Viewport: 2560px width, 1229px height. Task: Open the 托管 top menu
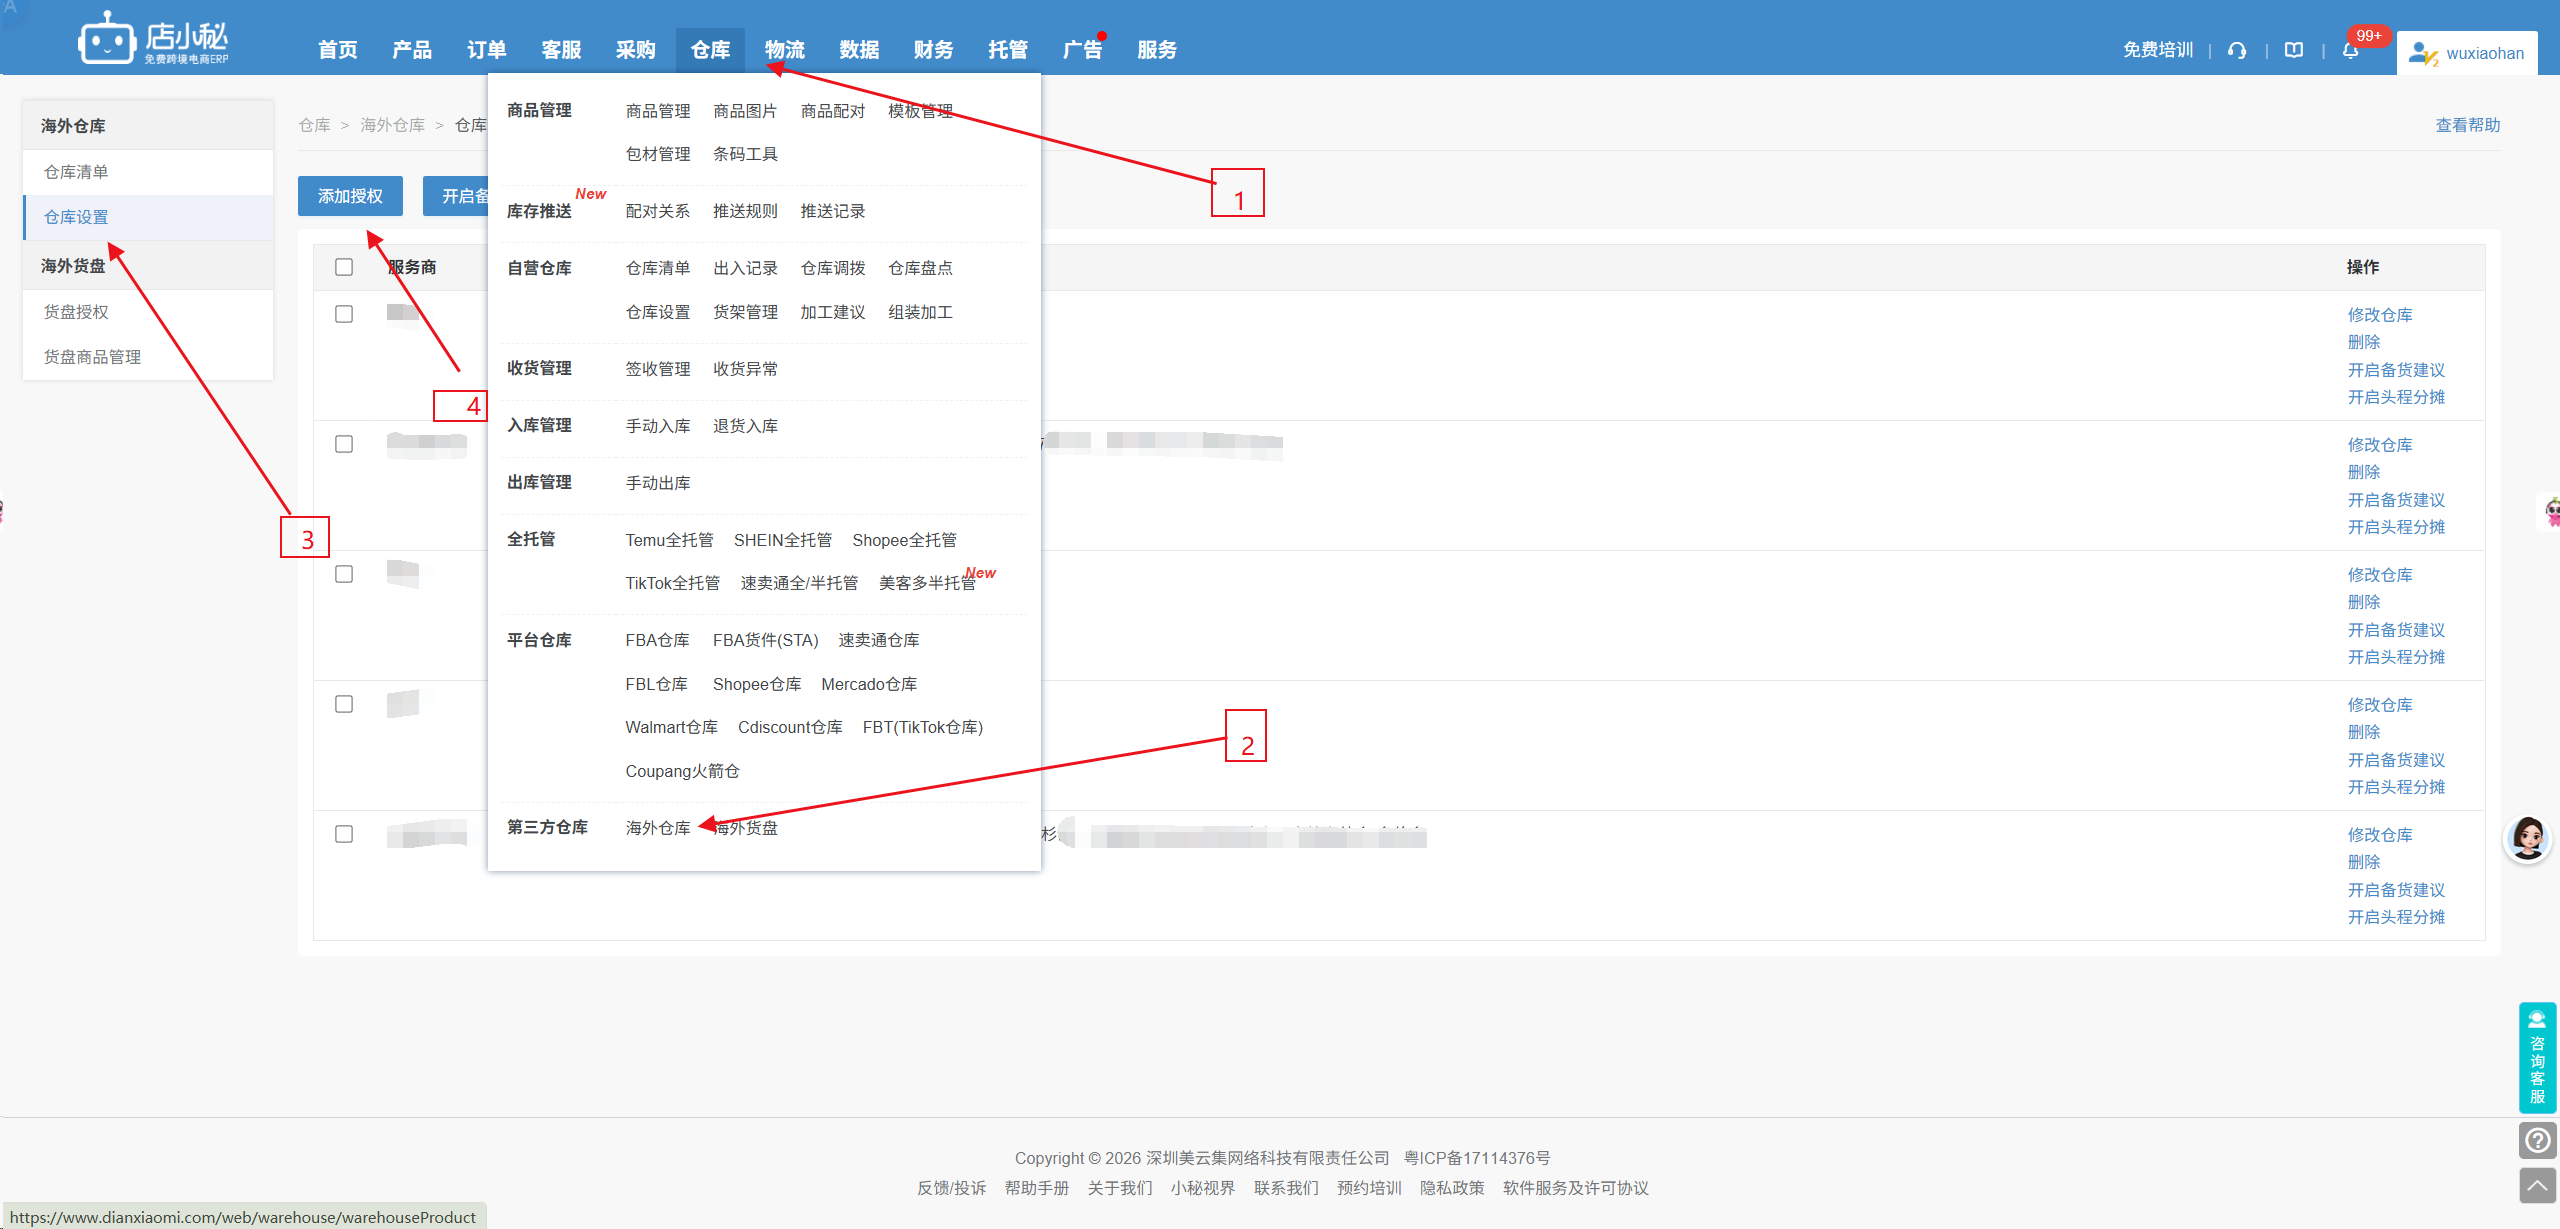1008,50
